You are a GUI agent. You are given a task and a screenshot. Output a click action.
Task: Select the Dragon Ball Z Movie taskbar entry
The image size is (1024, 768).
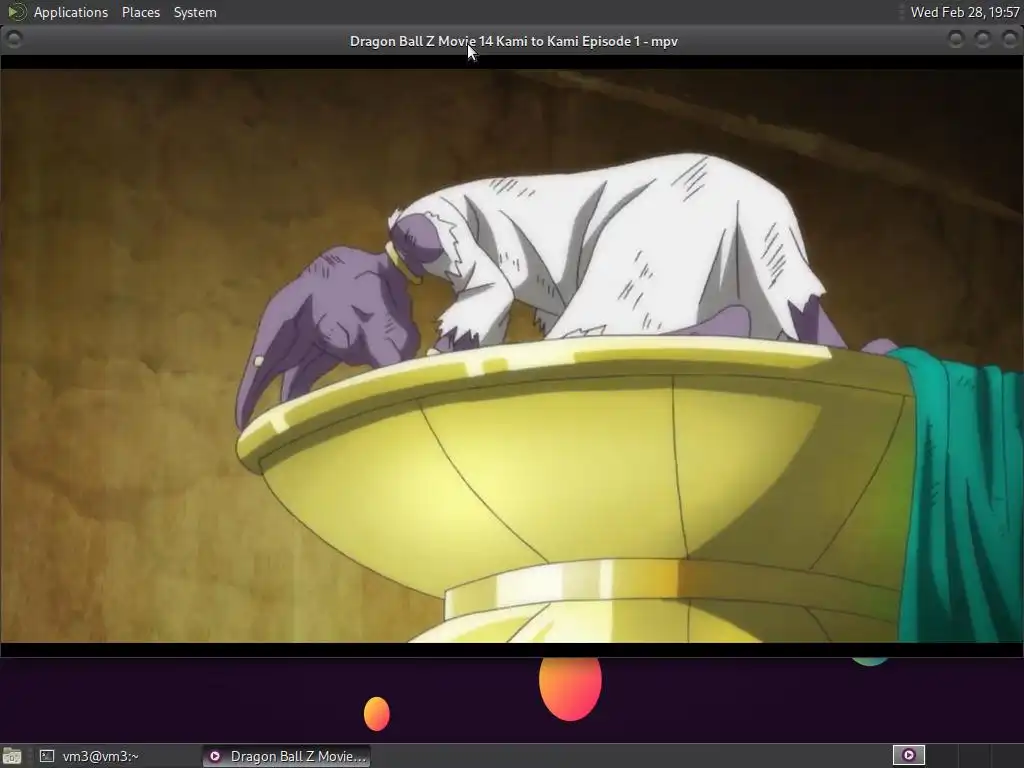(x=286, y=756)
